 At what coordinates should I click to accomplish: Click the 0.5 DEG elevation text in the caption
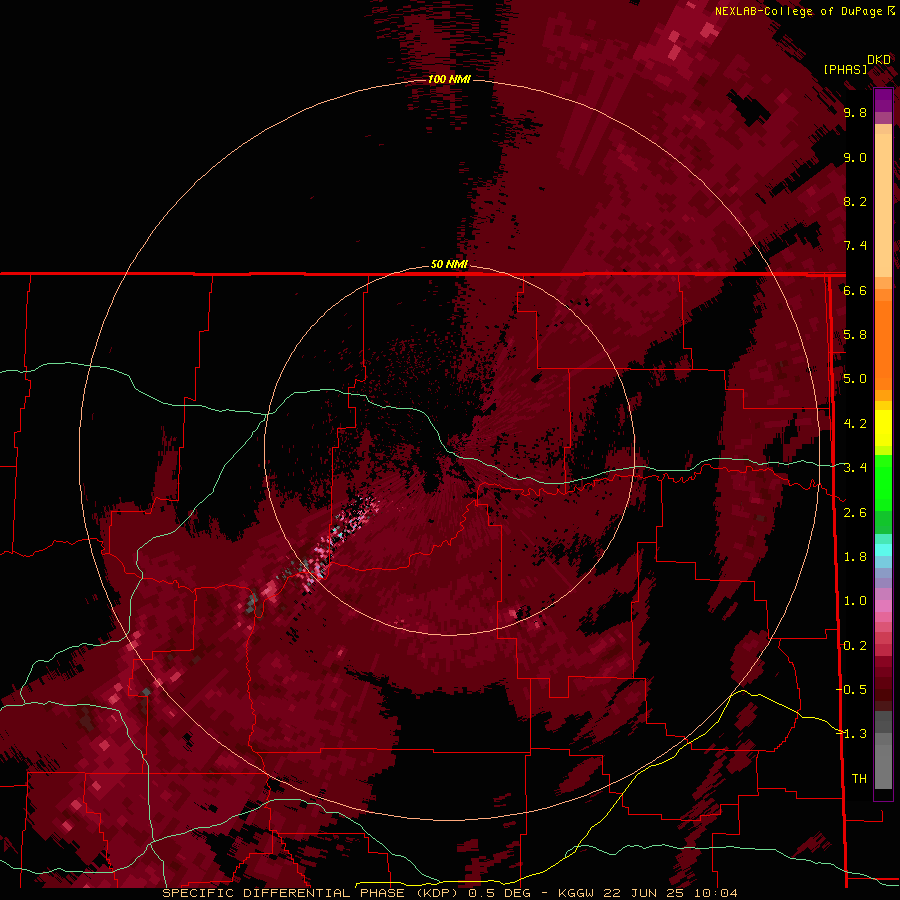(x=498, y=893)
